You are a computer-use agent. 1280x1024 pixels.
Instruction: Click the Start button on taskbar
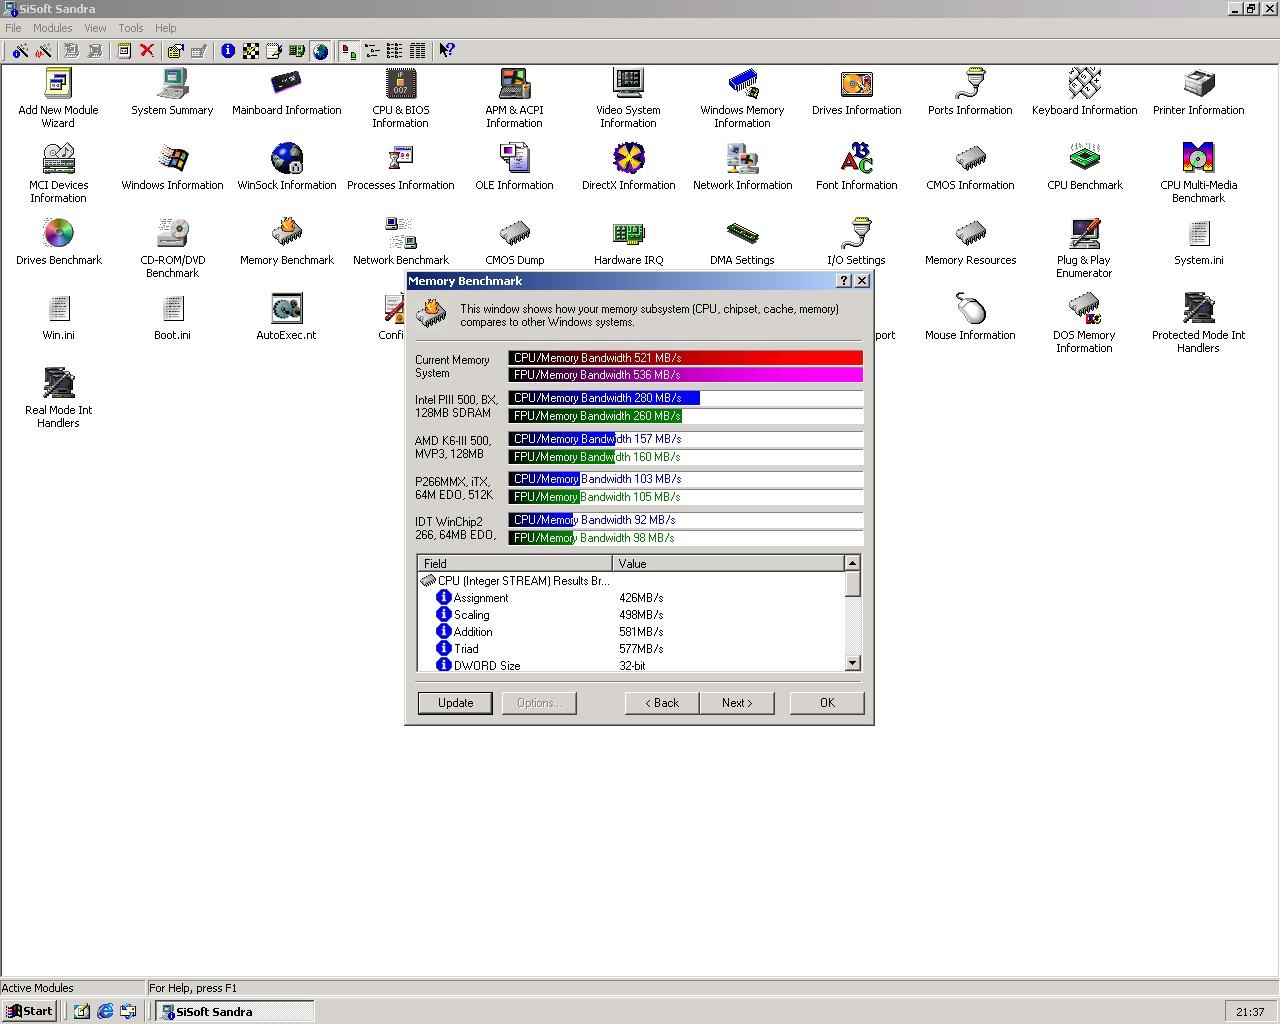coord(29,1011)
